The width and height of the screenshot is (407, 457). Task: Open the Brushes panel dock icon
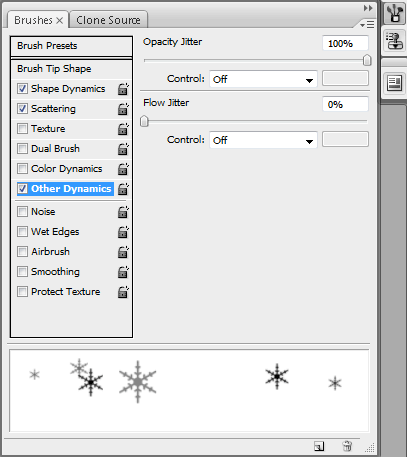click(394, 13)
